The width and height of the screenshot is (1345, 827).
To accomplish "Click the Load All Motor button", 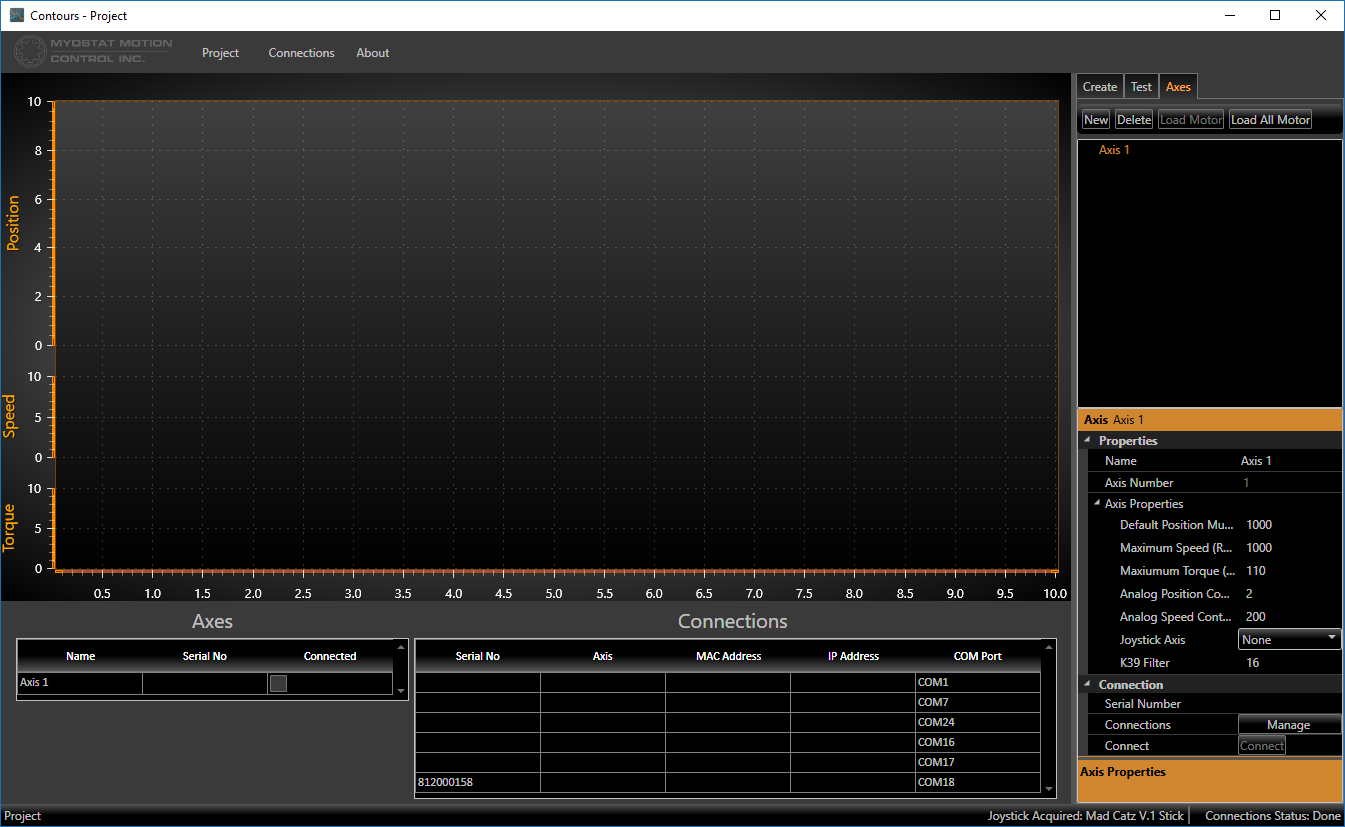I will tap(1270, 120).
